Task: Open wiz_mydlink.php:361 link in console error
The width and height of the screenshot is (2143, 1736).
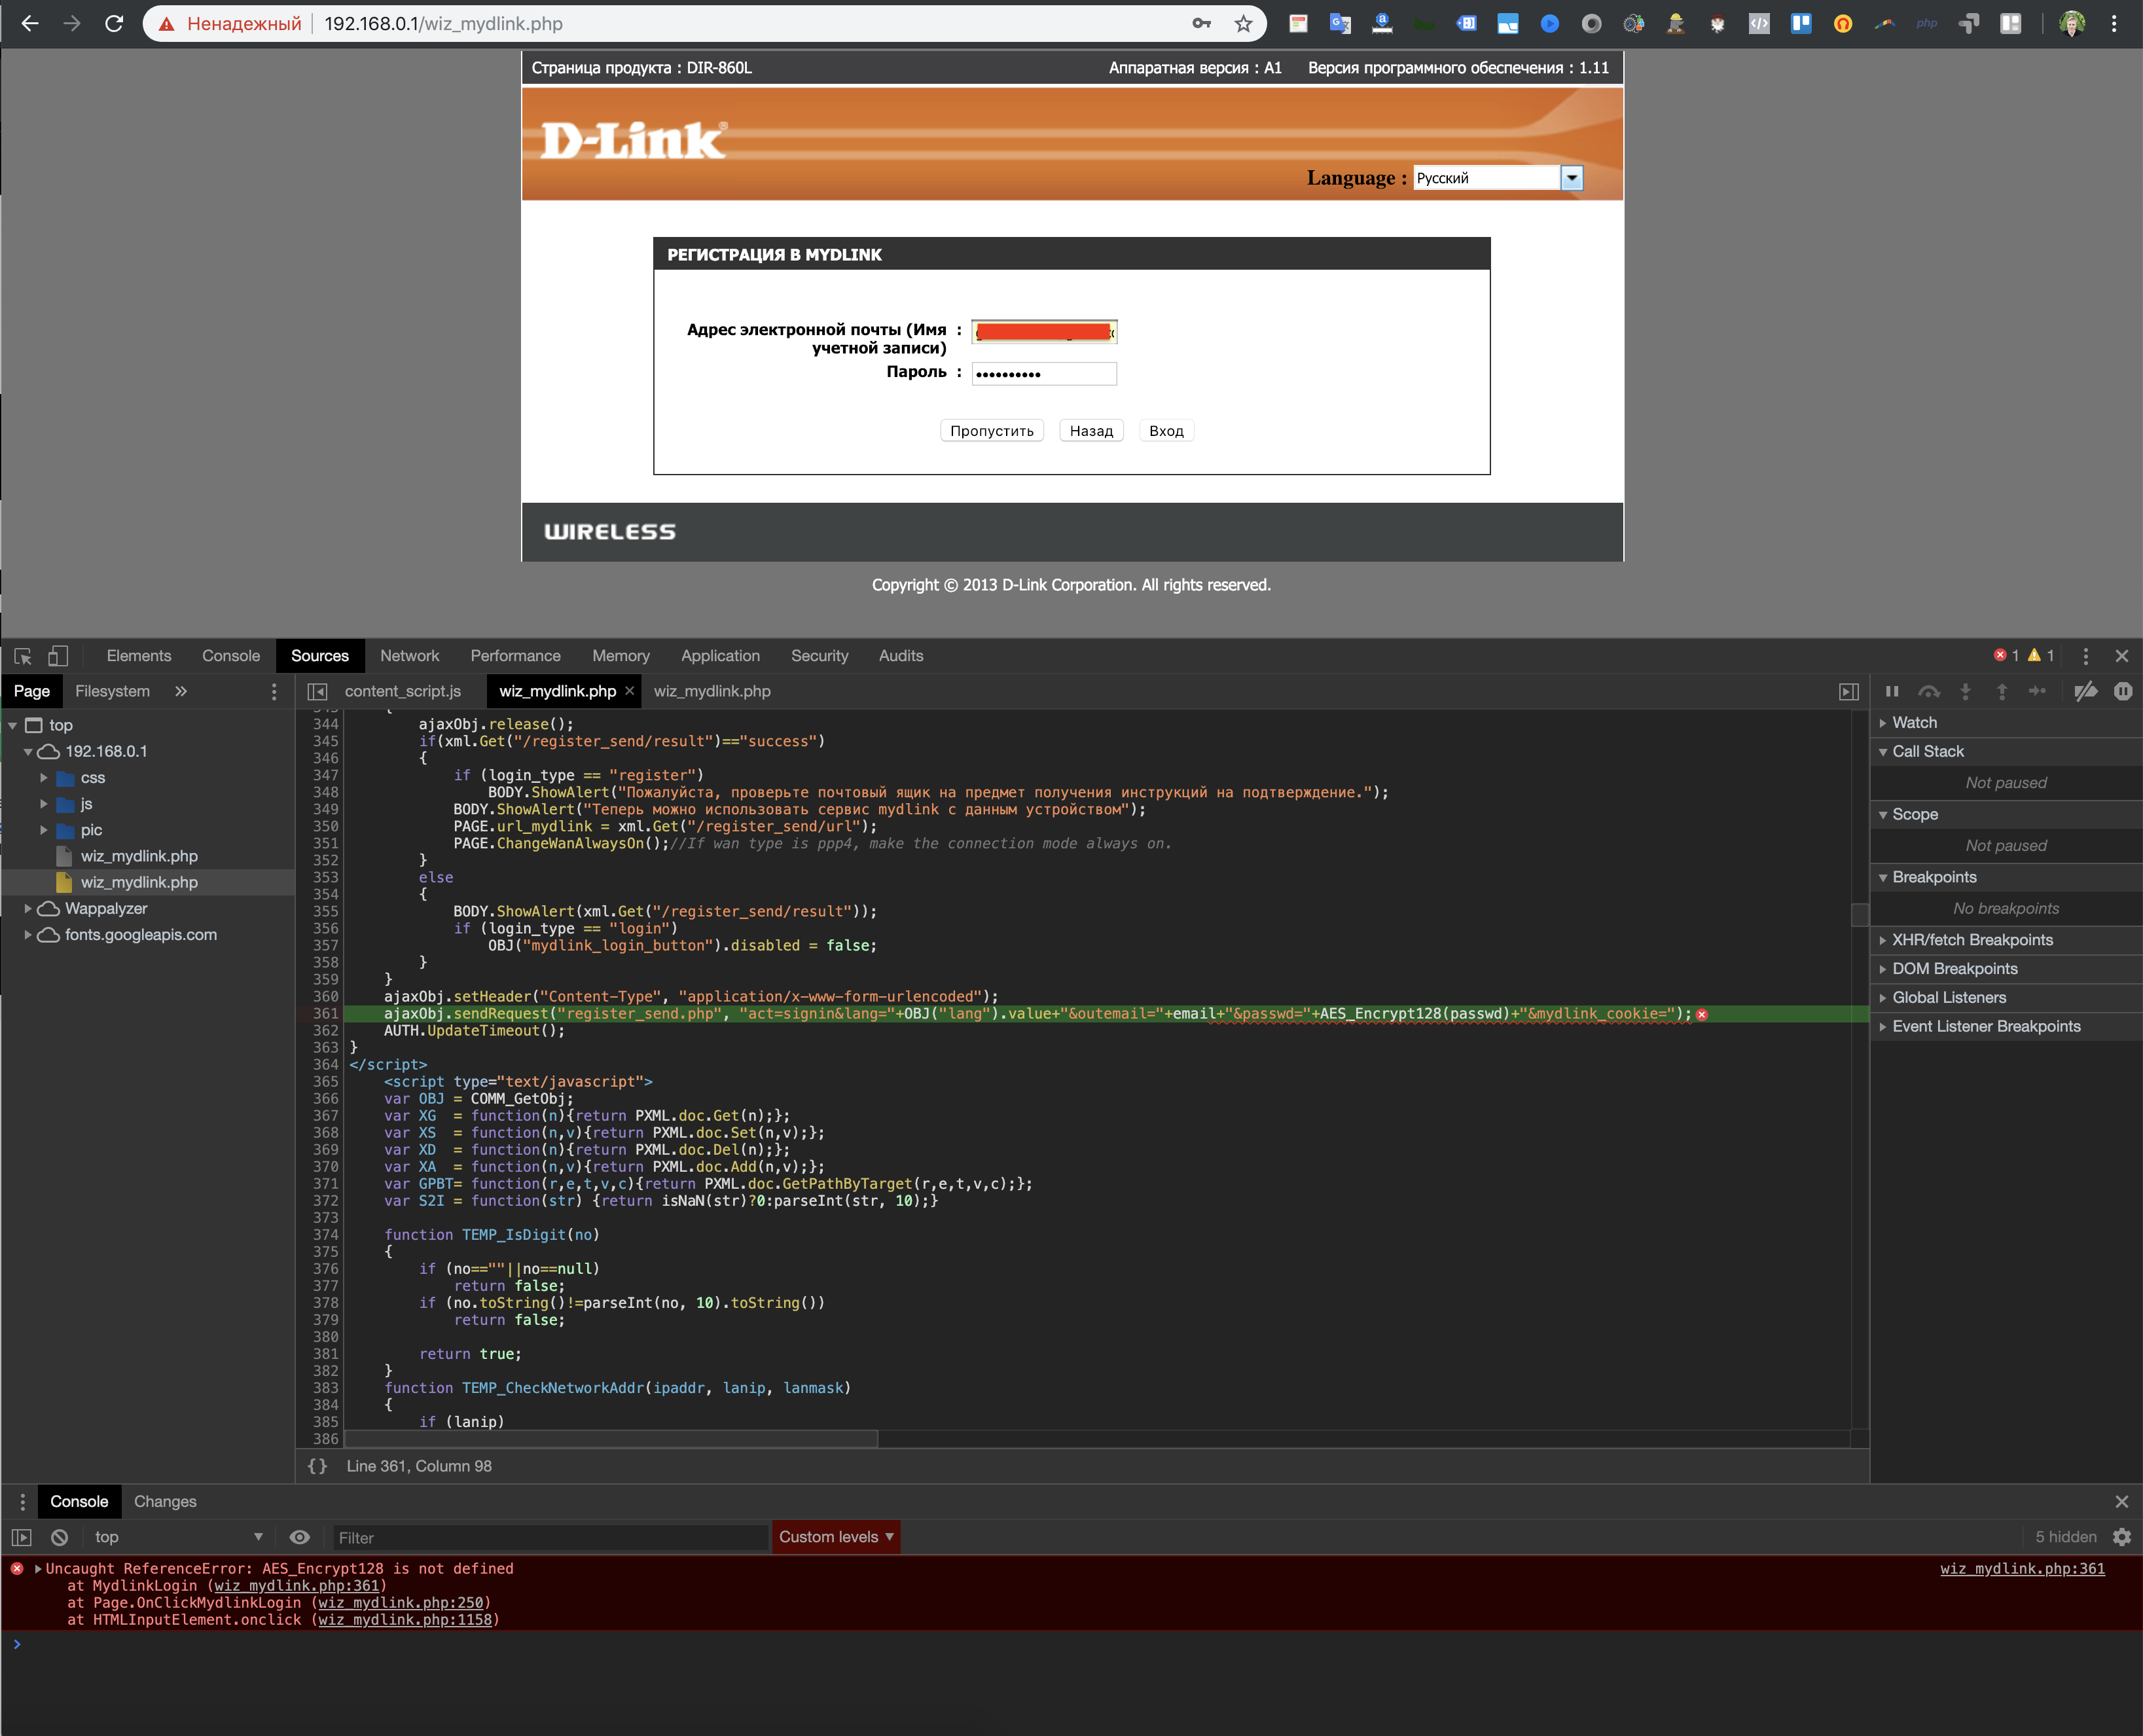Action: tap(2022, 1568)
